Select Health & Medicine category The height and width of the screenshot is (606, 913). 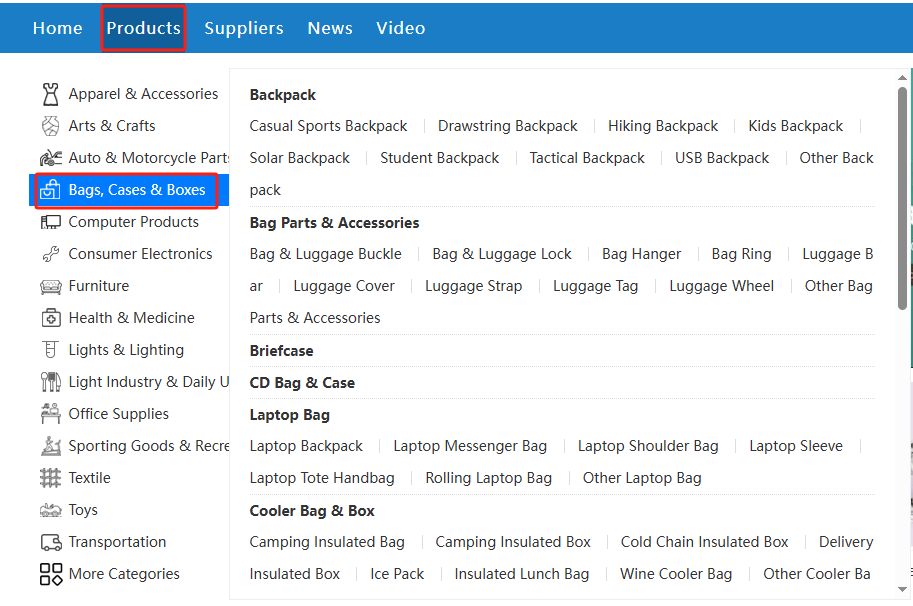[132, 318]
